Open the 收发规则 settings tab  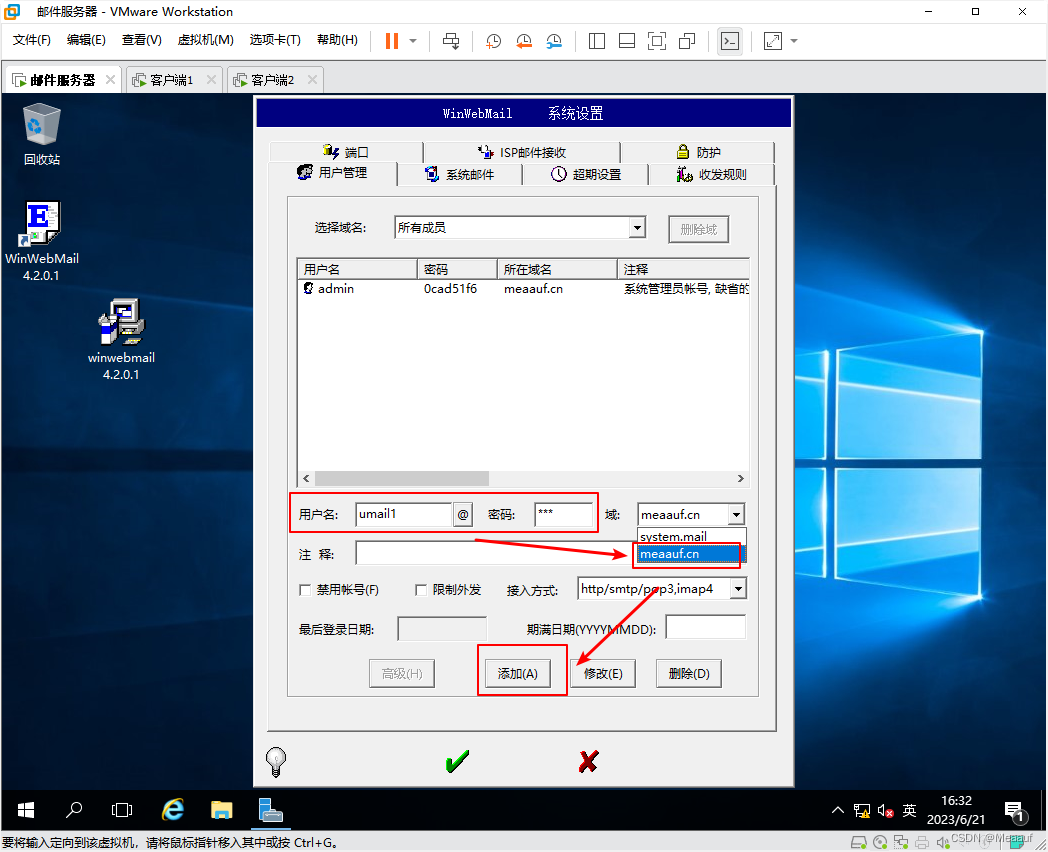pos(711,174)
